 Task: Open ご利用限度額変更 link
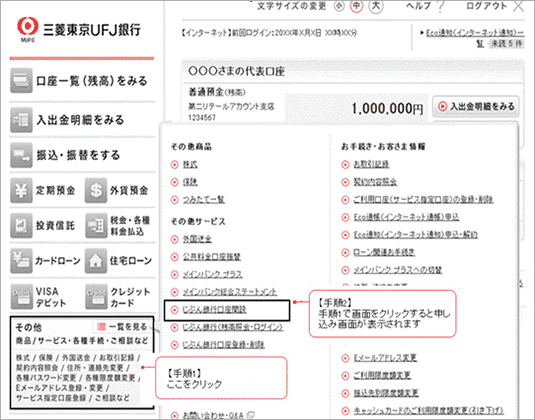point(382,375)
